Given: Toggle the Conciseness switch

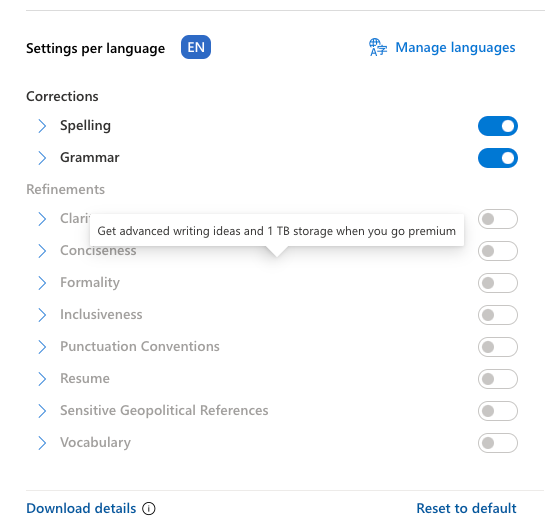Looking at the screenshot, I should click(498, 251).
